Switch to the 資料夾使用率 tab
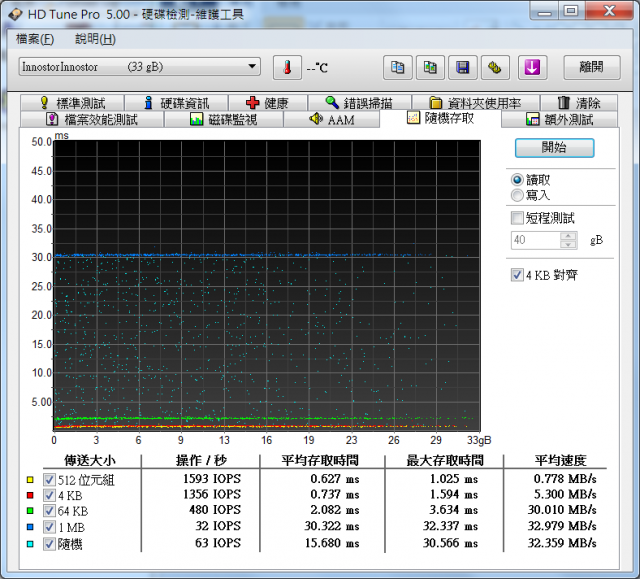Screen dimensions: 640x579 click(x=476, y=103)
